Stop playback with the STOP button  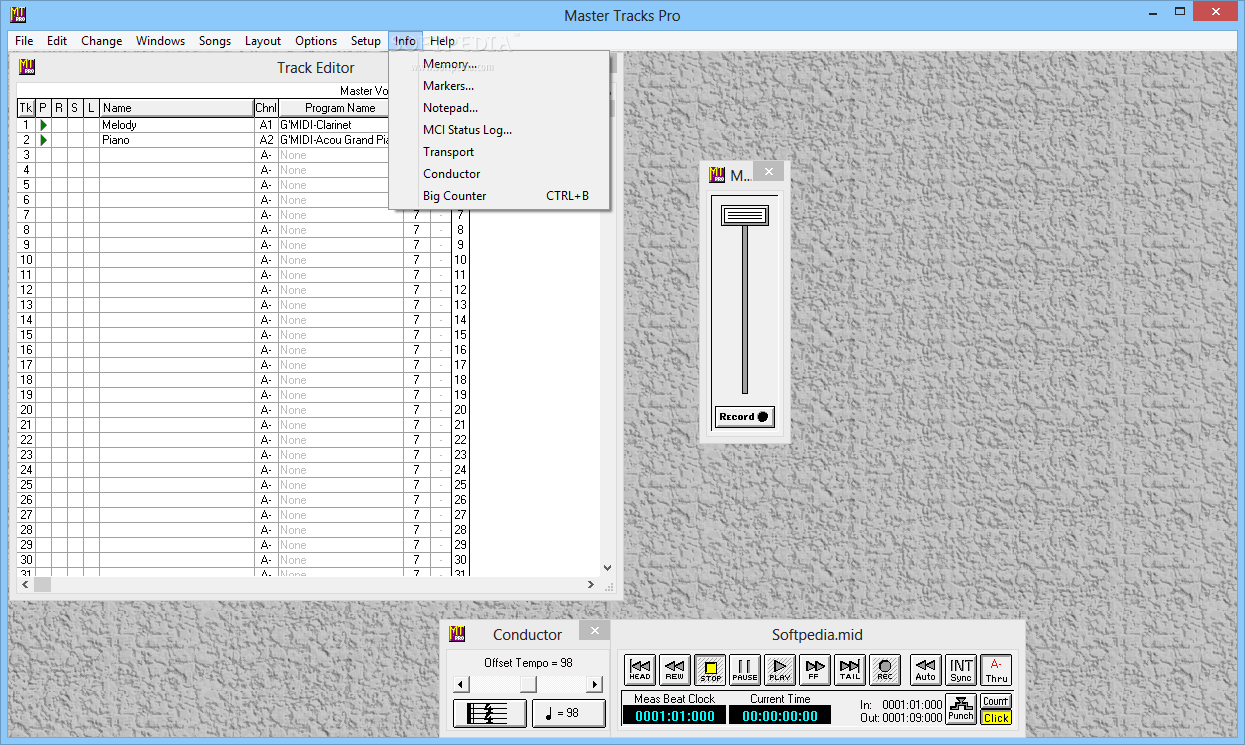pyautogui.click(x=710, y=670)
